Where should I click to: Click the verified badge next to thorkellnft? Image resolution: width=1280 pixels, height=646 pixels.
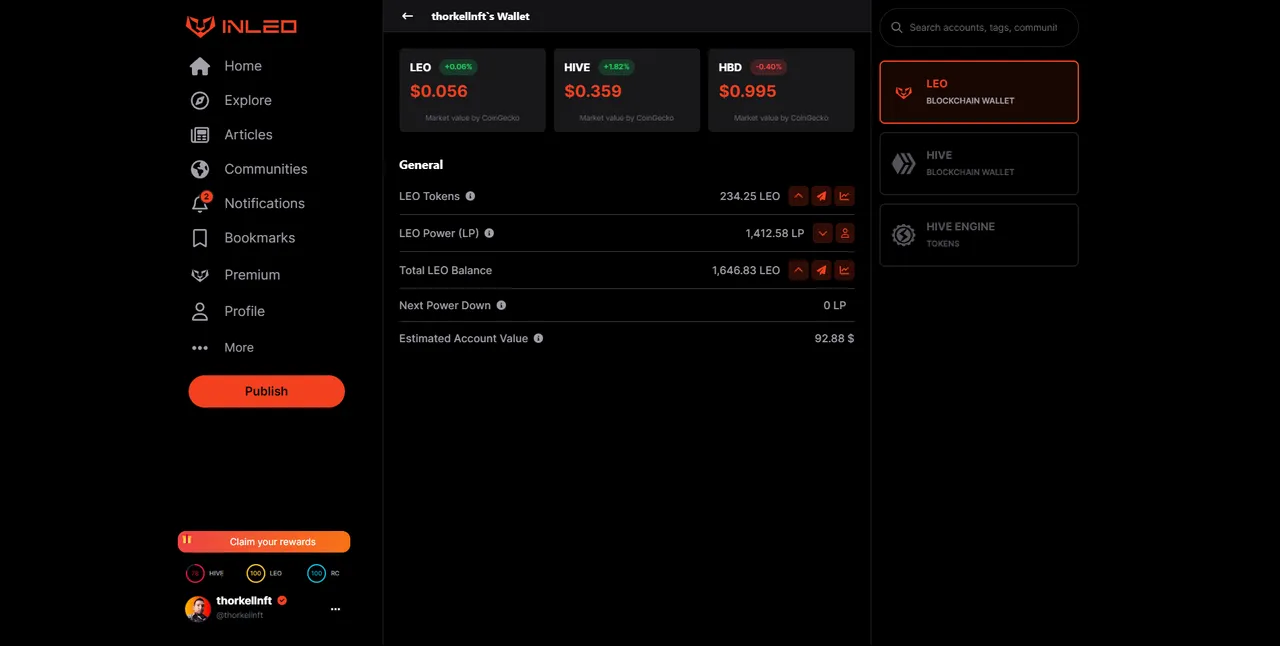click(x=282, y=601)
